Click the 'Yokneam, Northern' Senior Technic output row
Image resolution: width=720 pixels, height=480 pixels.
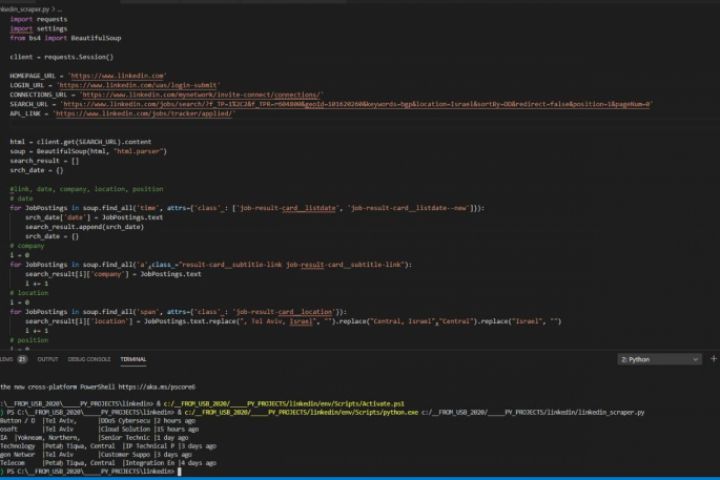coord(94,438)
